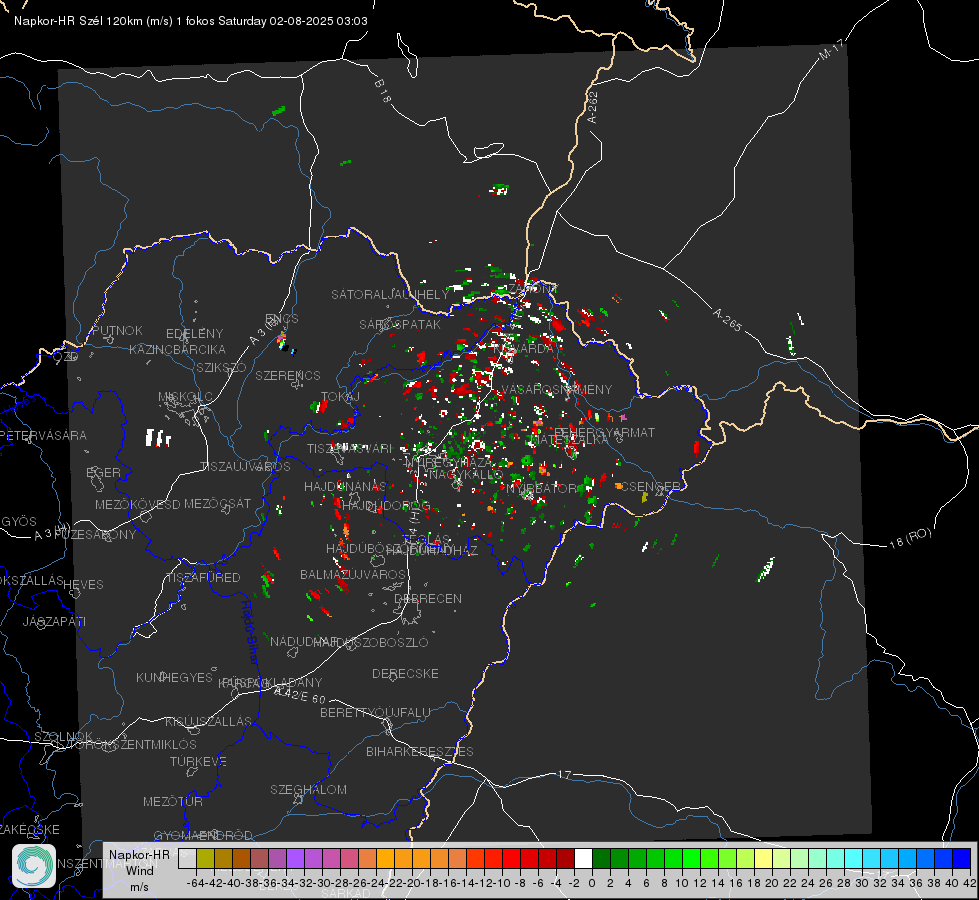Click the NYÍRBÁTOR label

coord(541,488)
